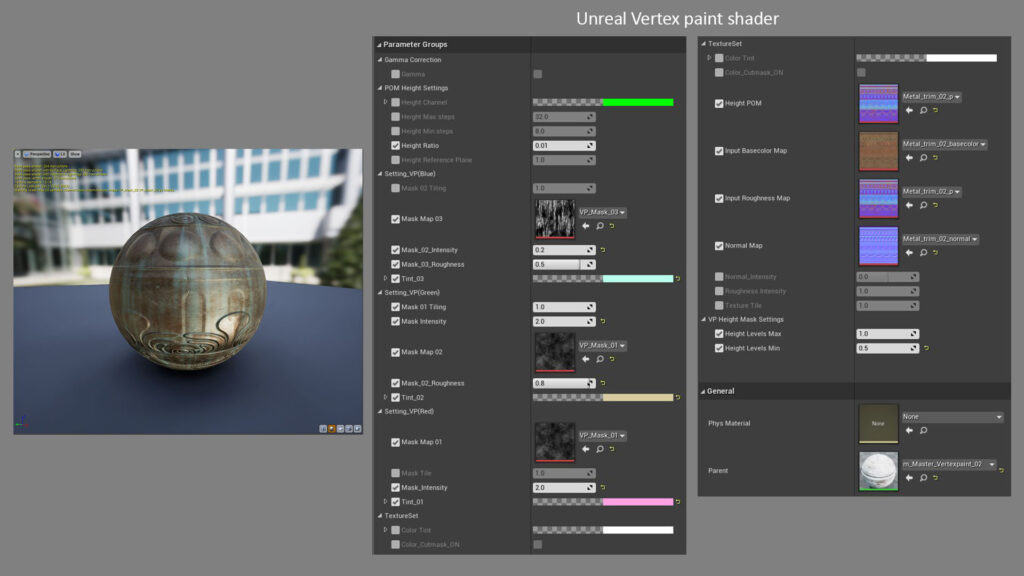
Task: Collapse Setting_VP(Red) group
Action: (x=380, y=412)
